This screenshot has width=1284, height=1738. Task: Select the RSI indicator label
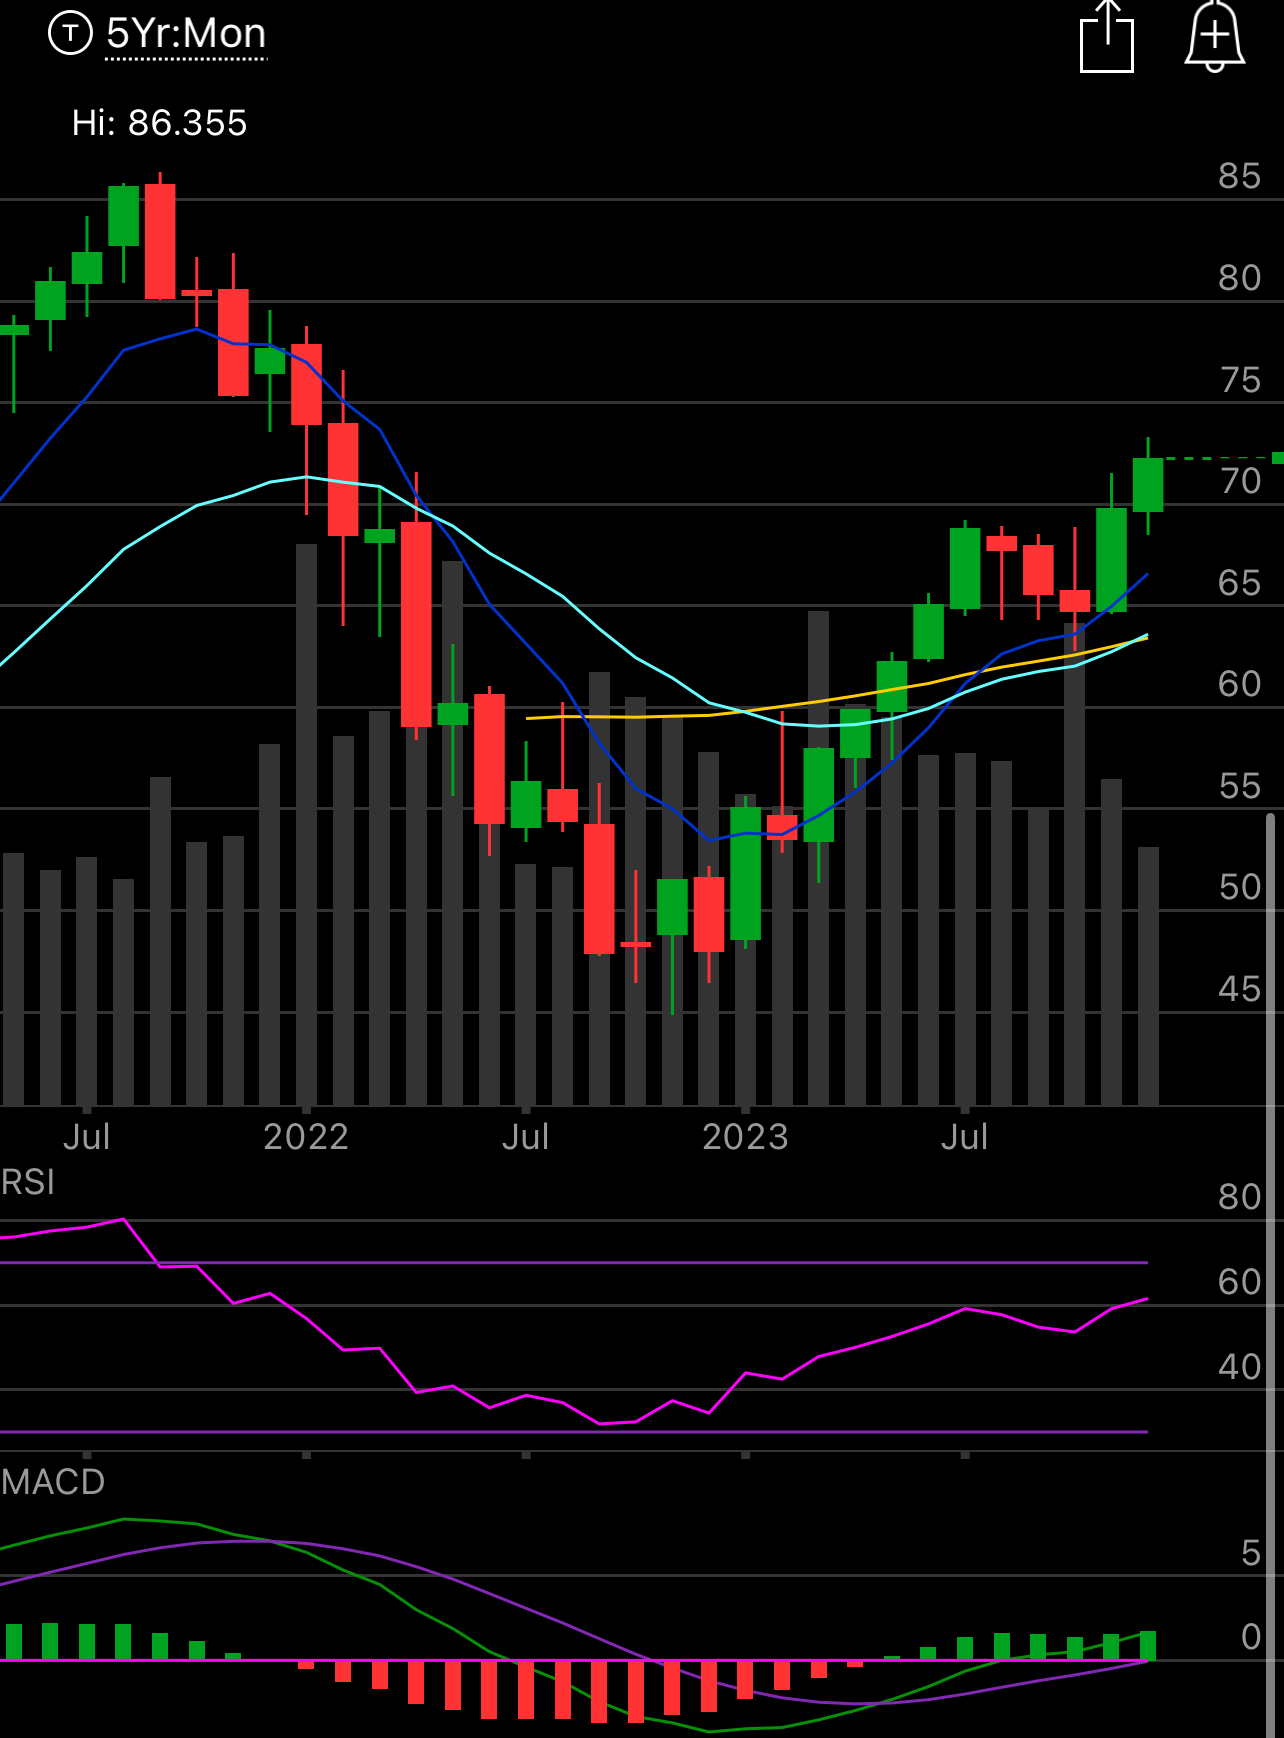tap(28, 1182)
